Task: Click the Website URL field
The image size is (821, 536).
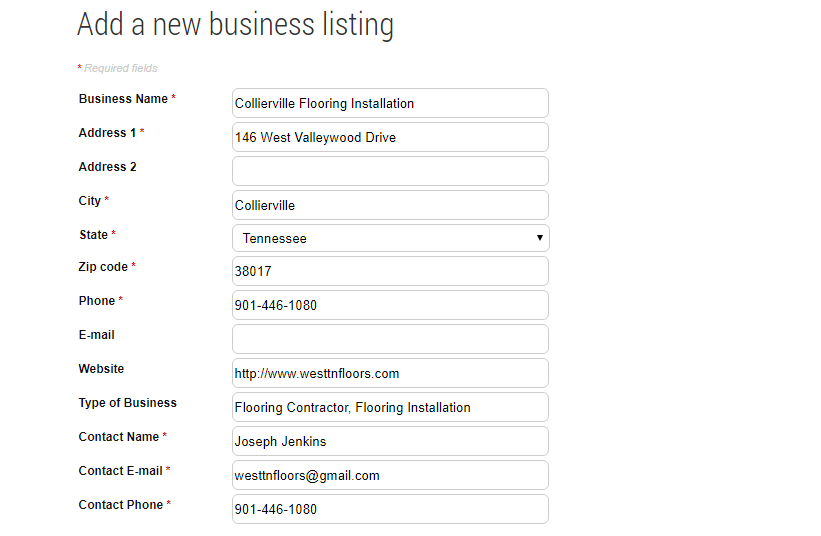Action: 391,373
